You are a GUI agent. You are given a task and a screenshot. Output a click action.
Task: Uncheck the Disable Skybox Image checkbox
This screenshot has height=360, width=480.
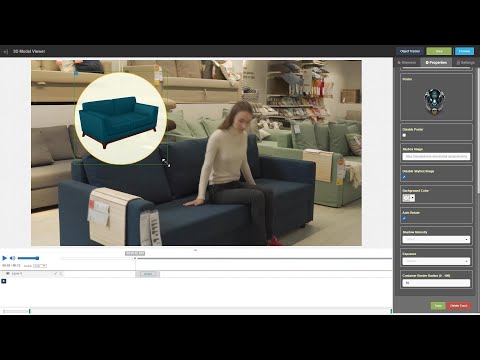[404, 177]
